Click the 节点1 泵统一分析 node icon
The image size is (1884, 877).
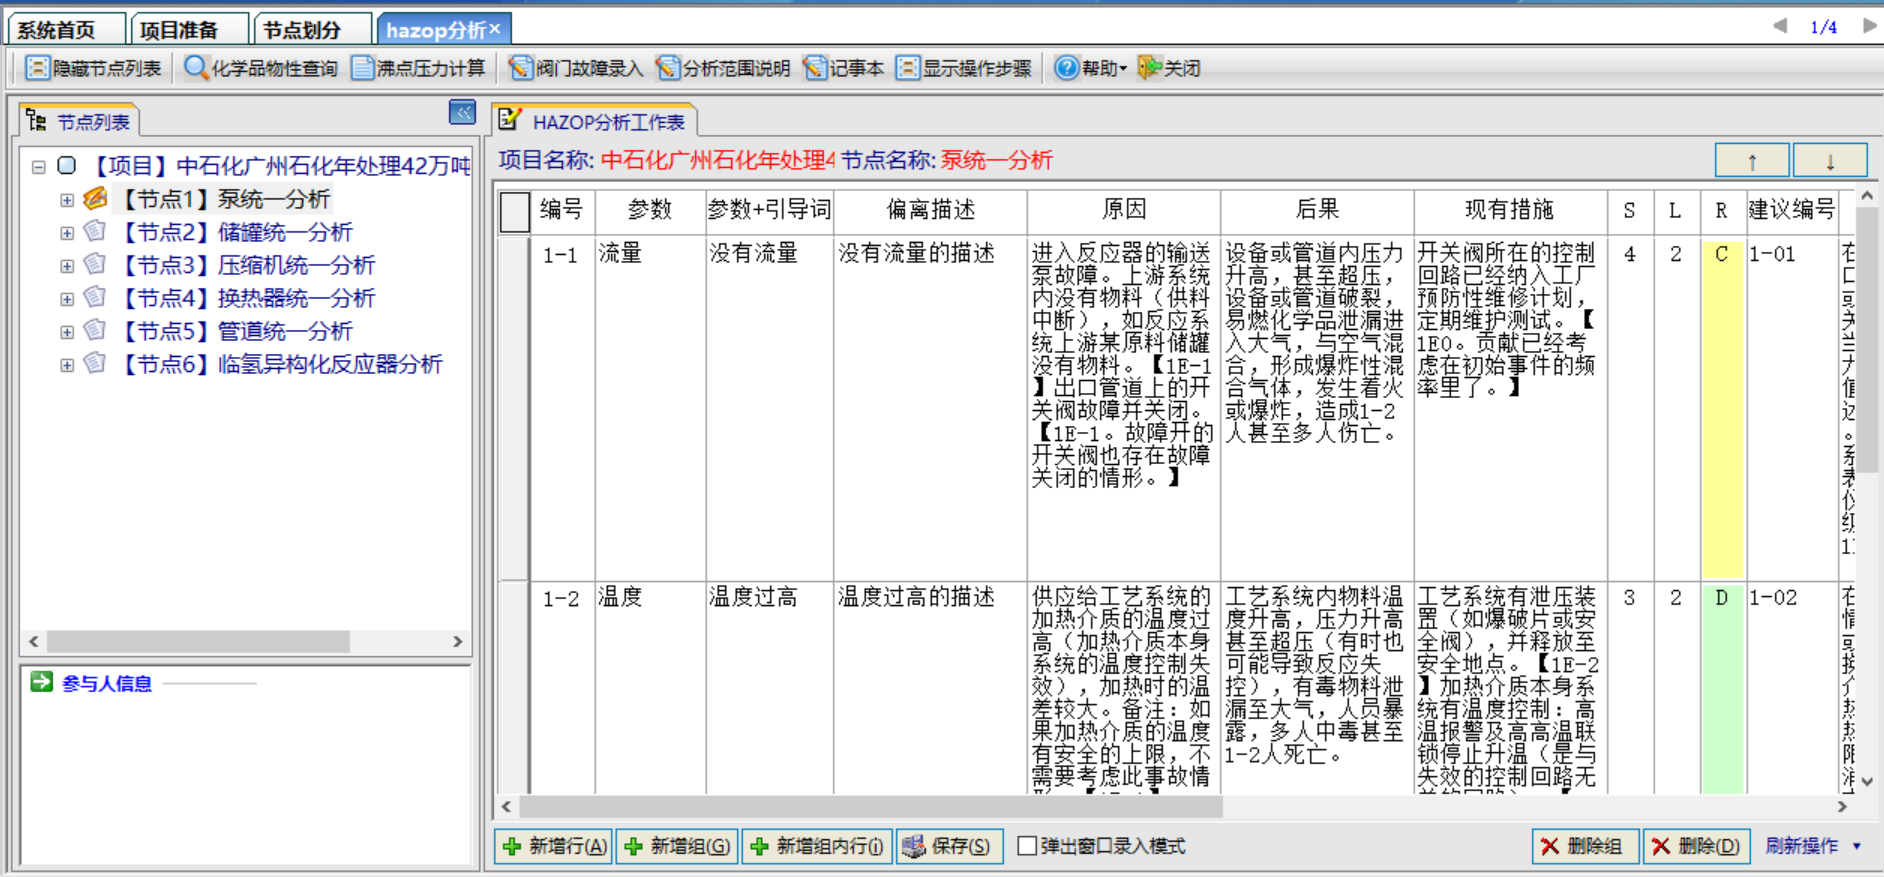(95, 198)
